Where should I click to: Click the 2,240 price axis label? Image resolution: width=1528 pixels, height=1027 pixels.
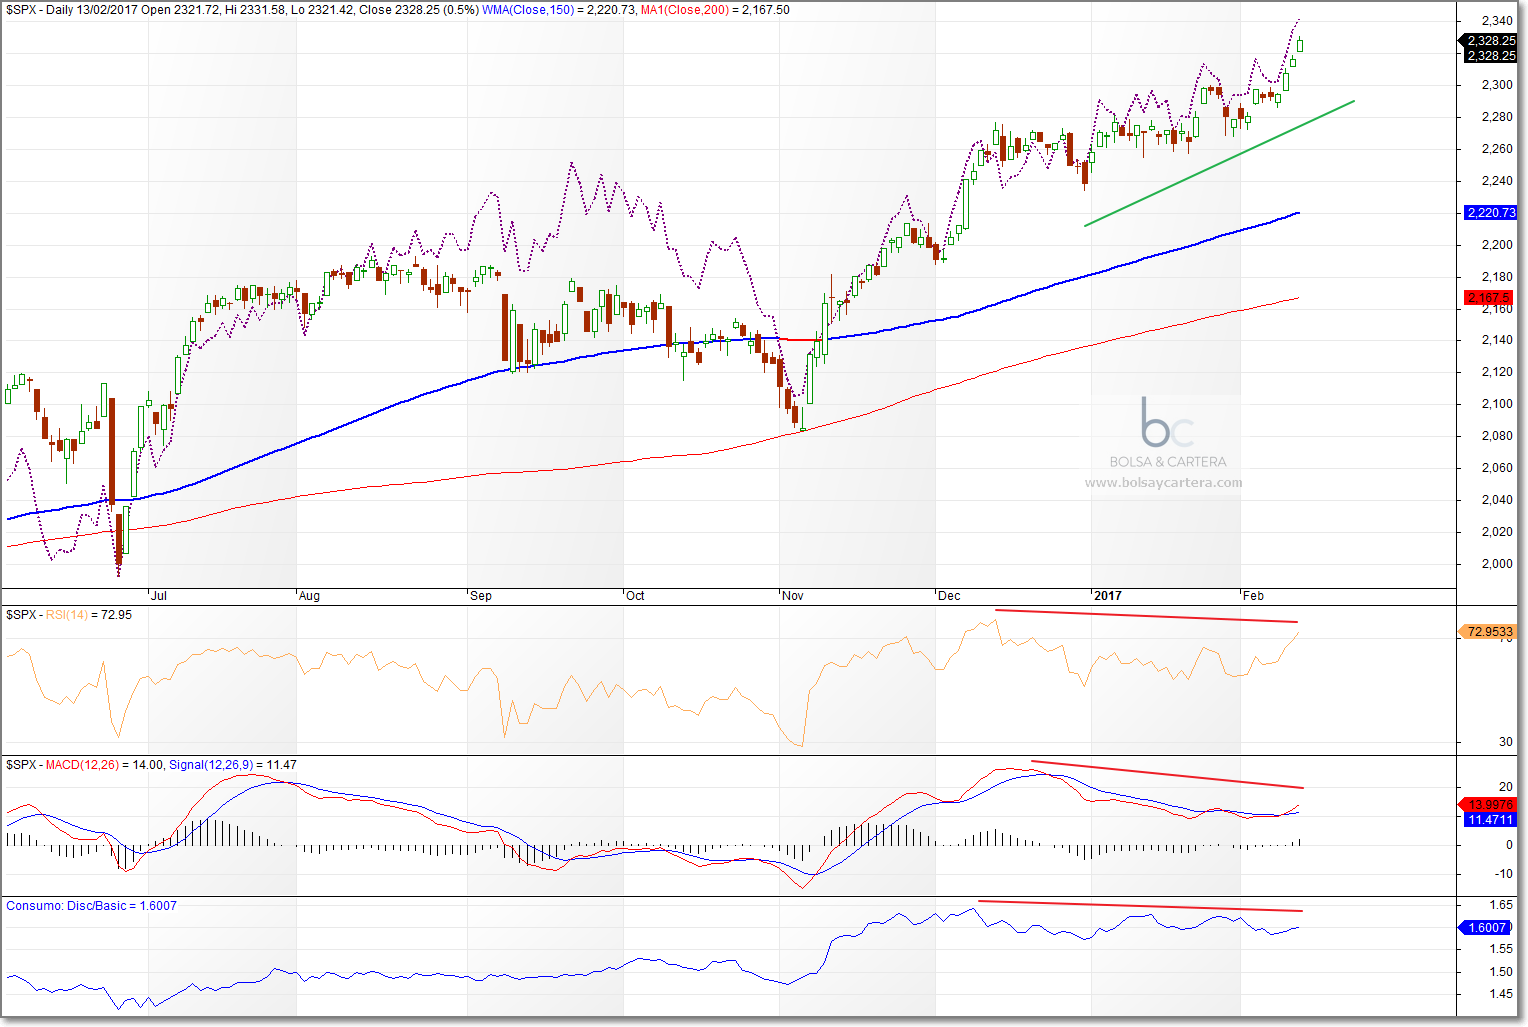click(1497, 181)
